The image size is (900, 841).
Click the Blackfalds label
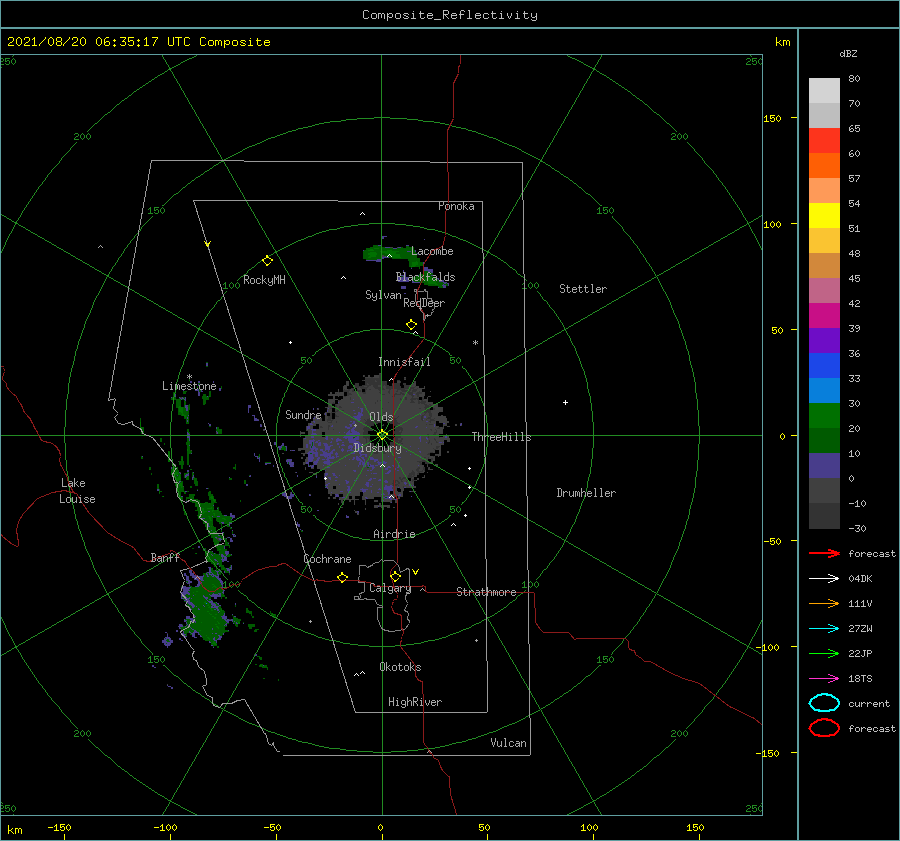[425, 277]
